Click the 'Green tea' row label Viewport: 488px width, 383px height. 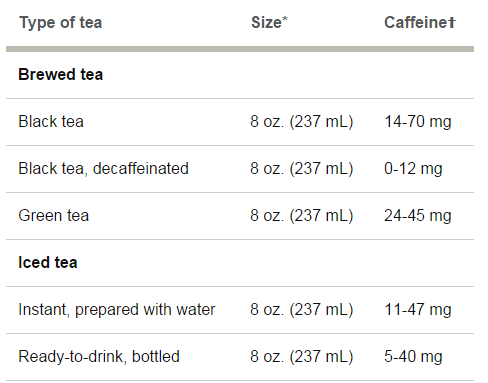click(54, 215)
